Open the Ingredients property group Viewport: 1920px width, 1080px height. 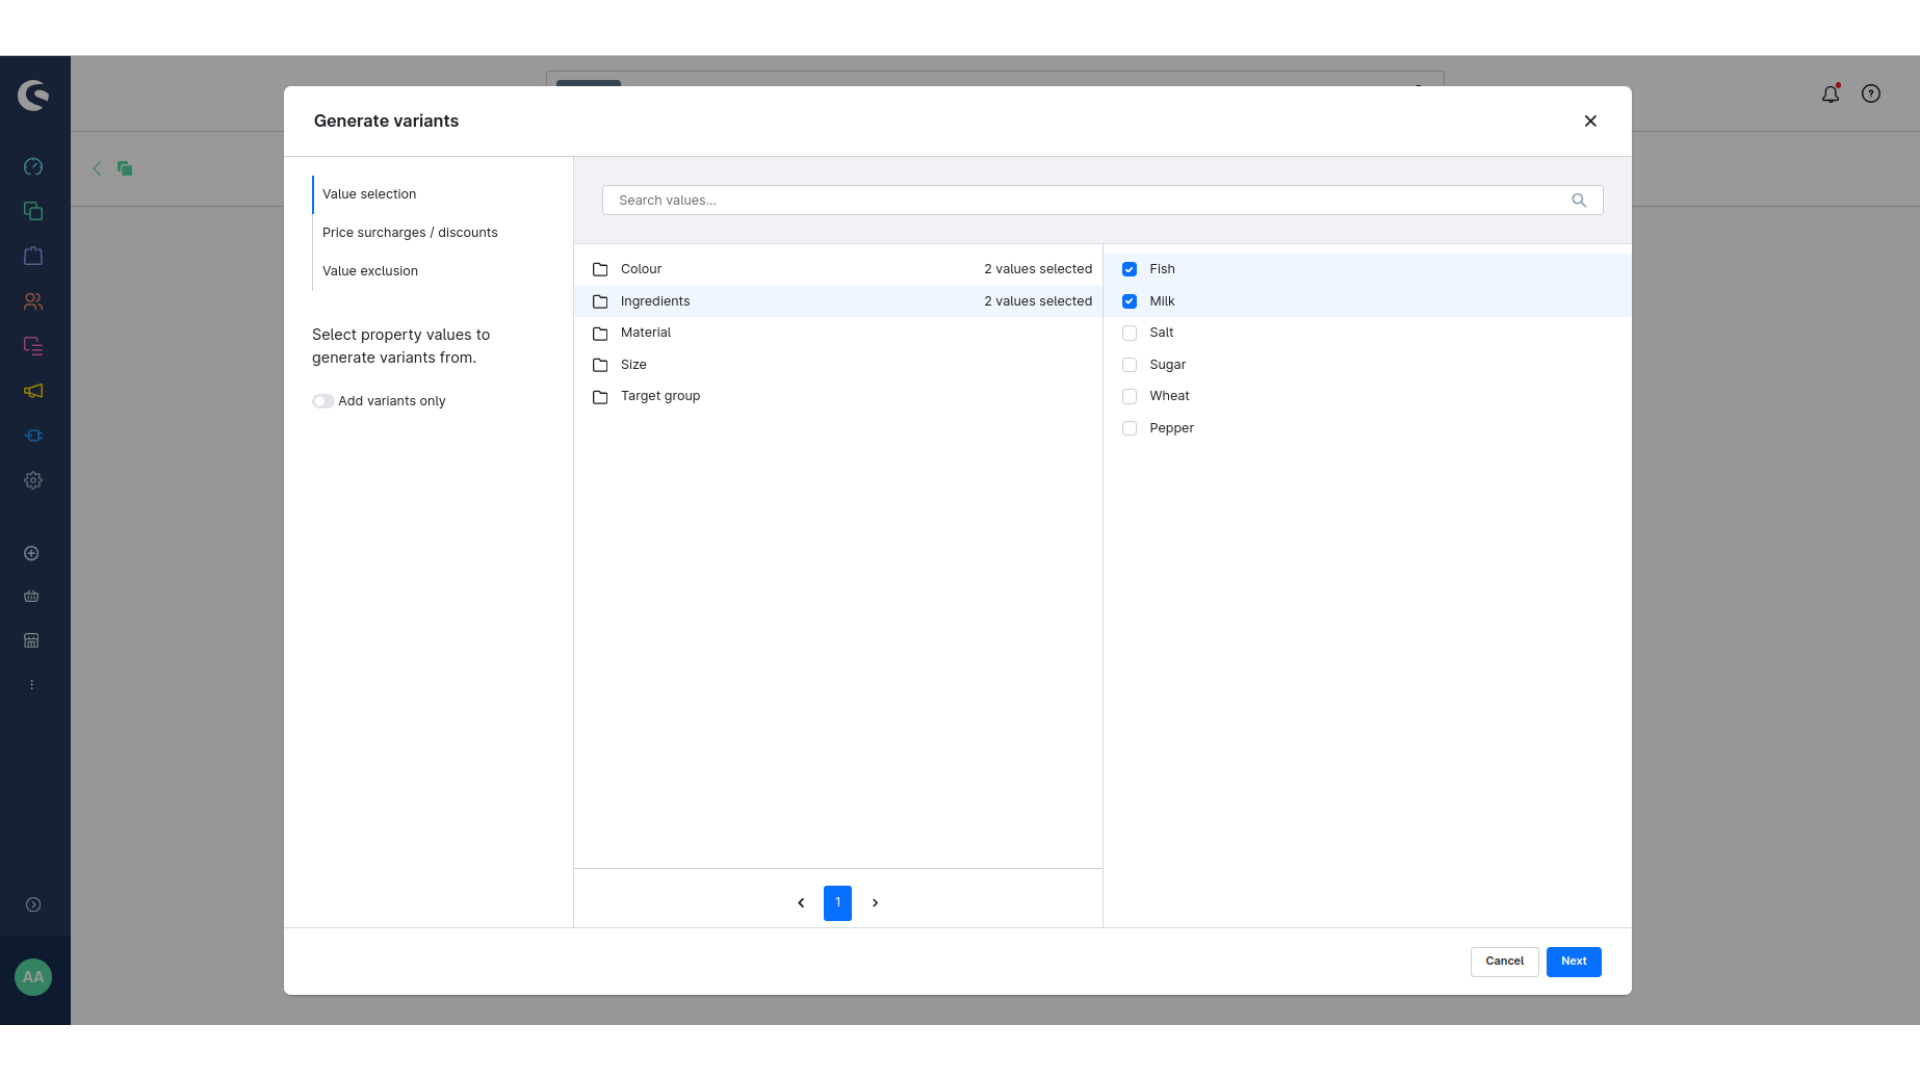point(838,301)
